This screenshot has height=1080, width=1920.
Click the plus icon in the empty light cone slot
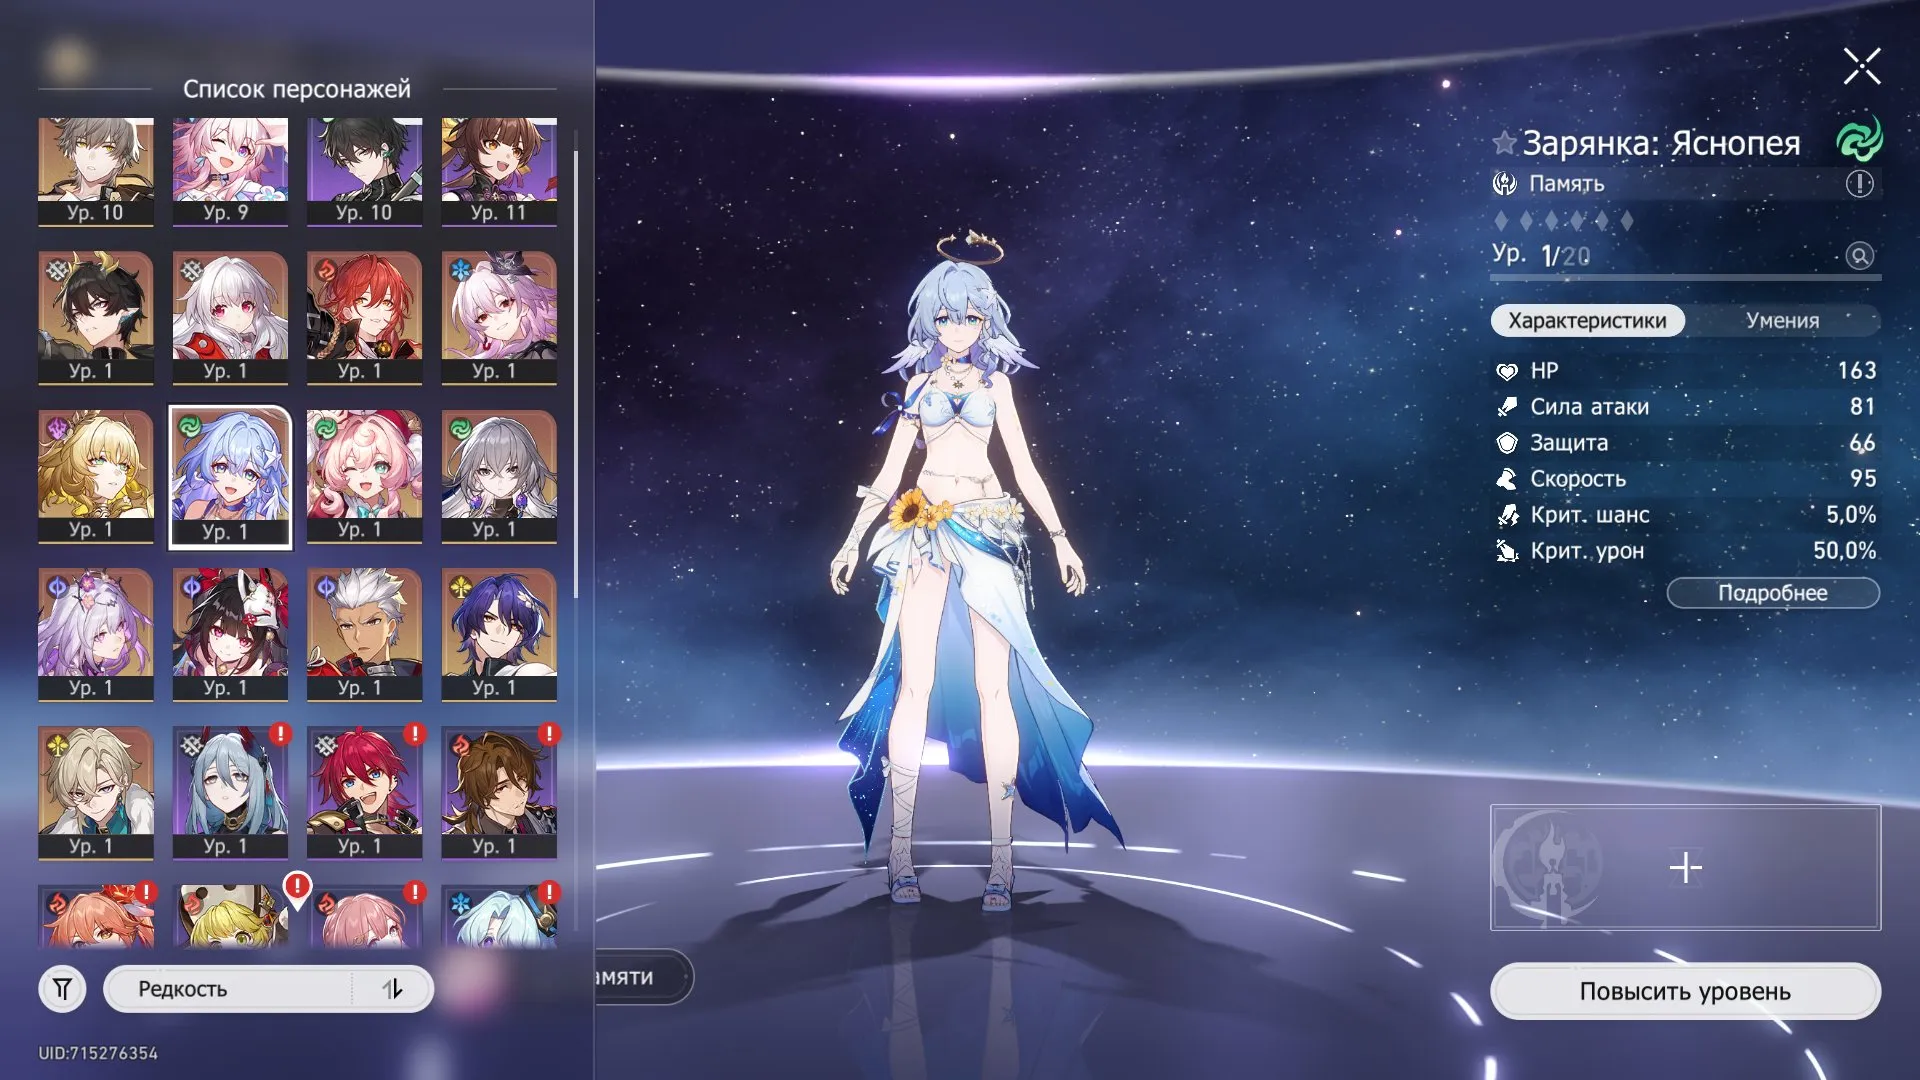pos(1685,867)
